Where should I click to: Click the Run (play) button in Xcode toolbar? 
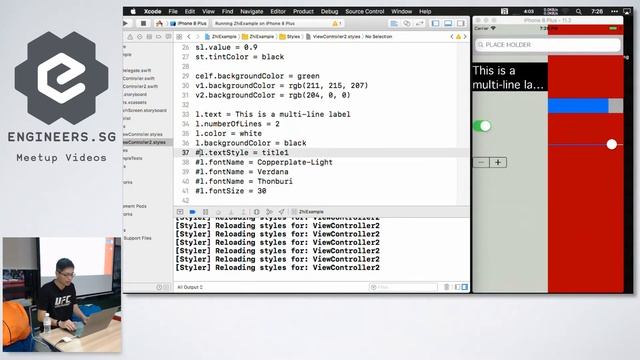(125, 24)
